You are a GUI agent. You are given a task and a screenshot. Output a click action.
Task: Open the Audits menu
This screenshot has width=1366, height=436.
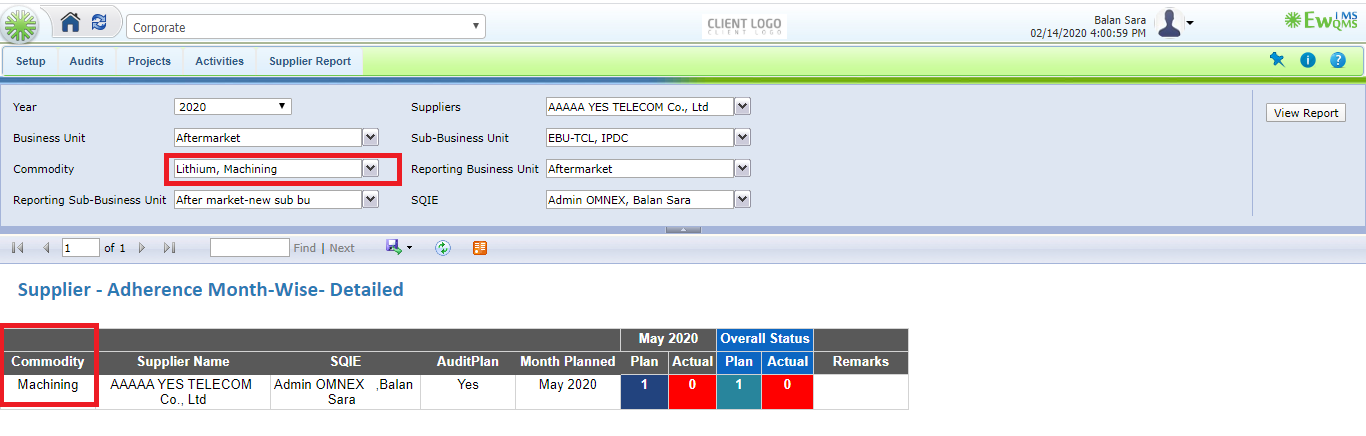point(87,61)
